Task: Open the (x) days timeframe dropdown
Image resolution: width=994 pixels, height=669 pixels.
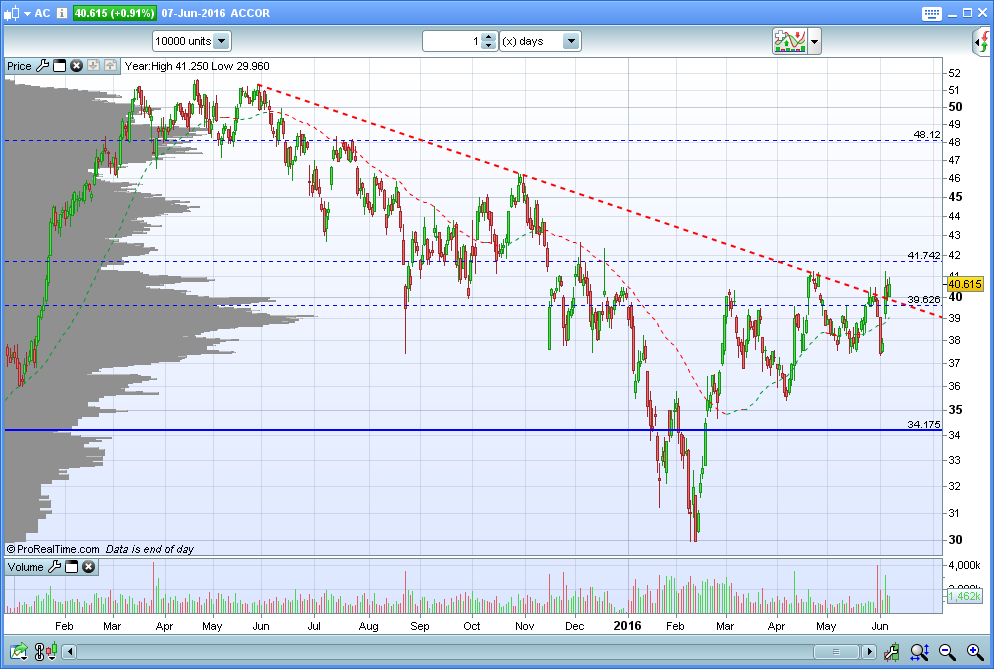Action: pos(571,41)
